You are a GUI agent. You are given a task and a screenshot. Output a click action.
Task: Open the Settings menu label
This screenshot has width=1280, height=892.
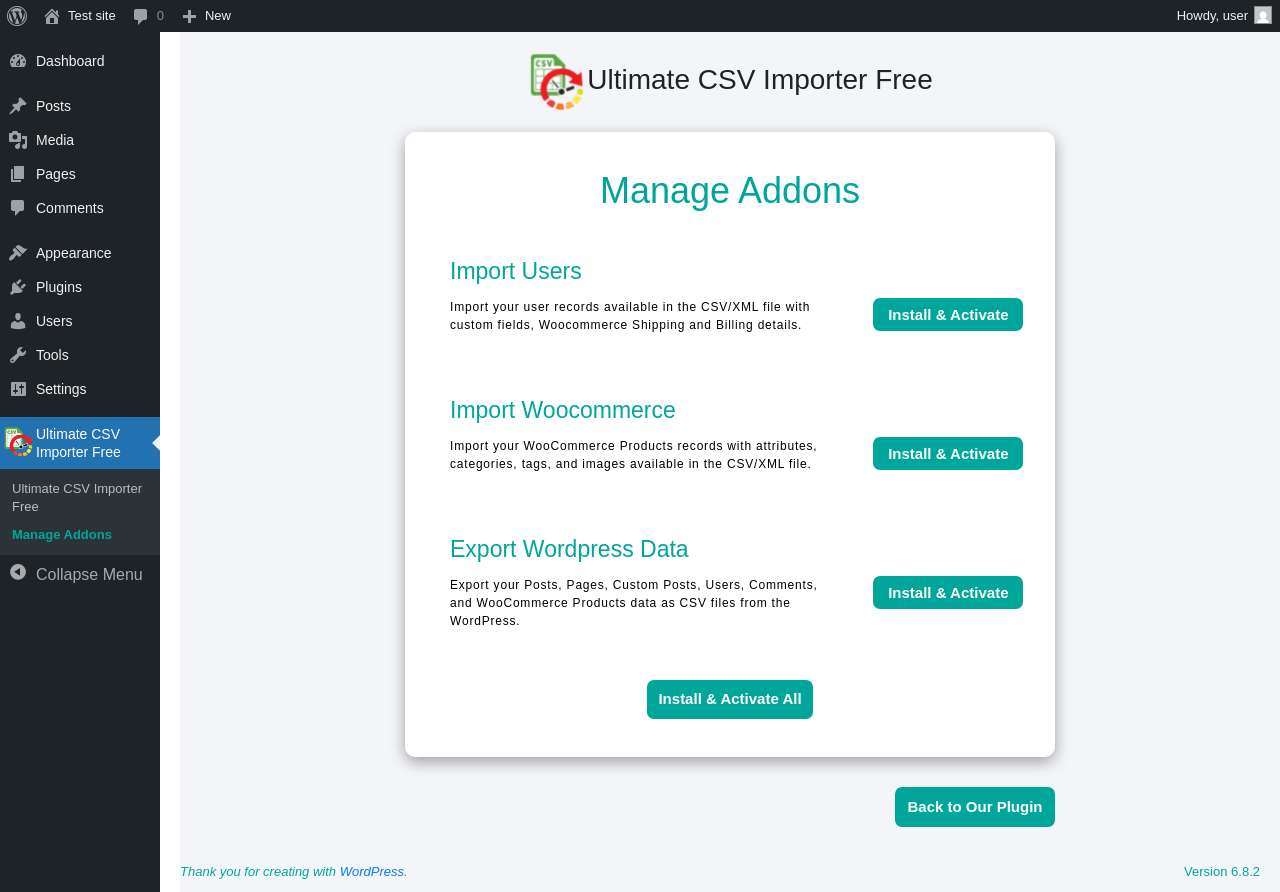click(61, 389)
